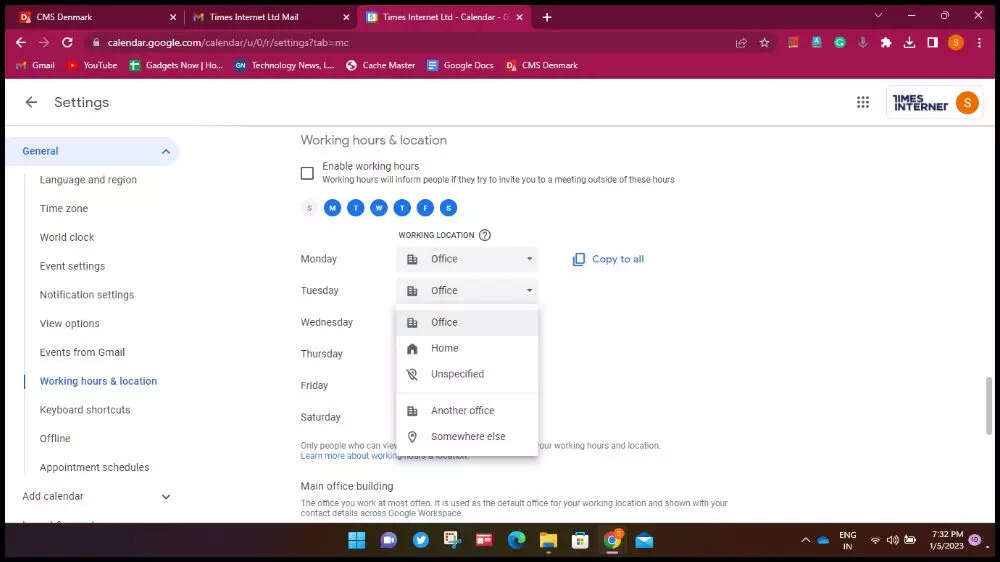Open Microsoft Edge from the taskbar
The height and width of the screenshot is (562, 1000).
tap(516, 540)
